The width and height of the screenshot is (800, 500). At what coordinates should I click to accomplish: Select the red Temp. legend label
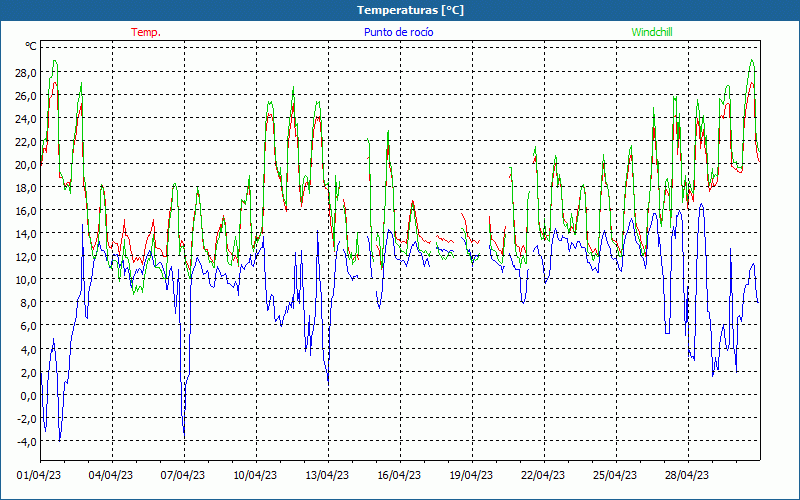click(x=146, y=32)
